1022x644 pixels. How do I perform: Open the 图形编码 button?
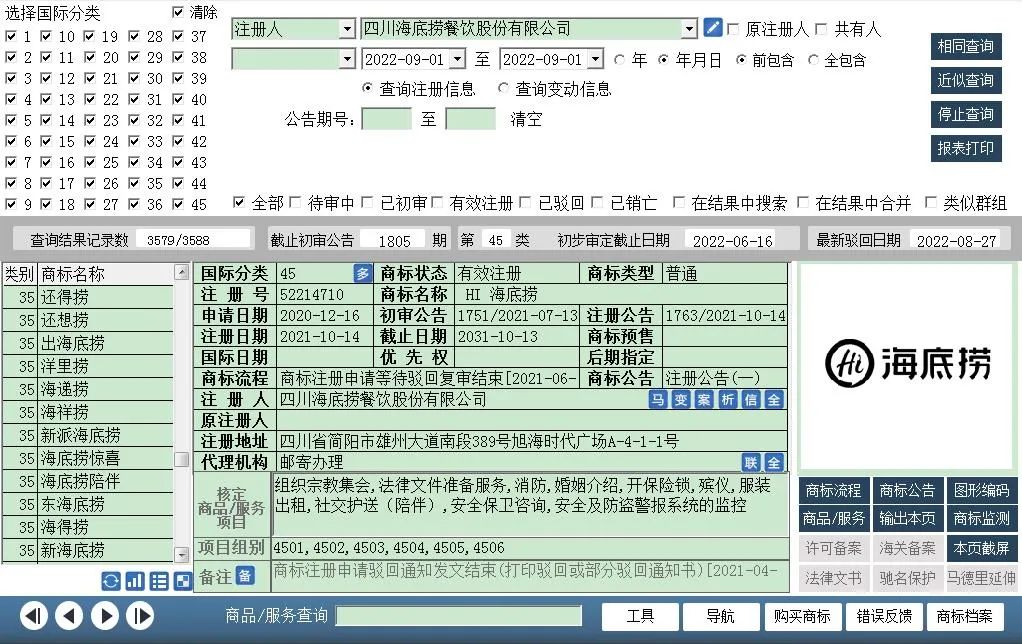(x=982, y=490)
